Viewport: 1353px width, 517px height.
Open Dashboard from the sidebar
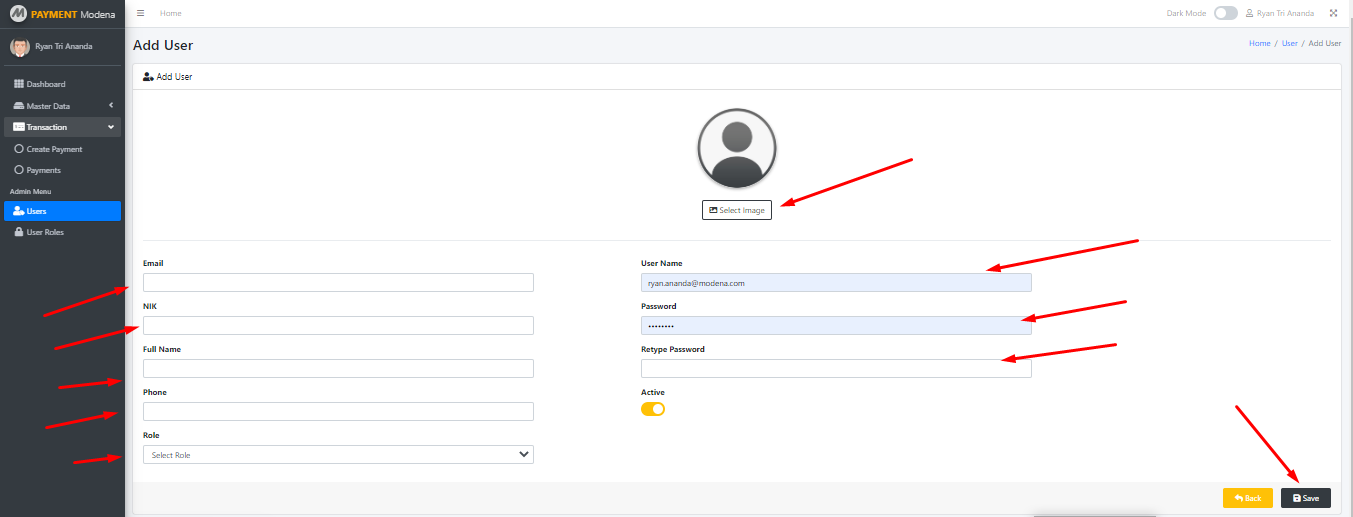click(45, 84)
